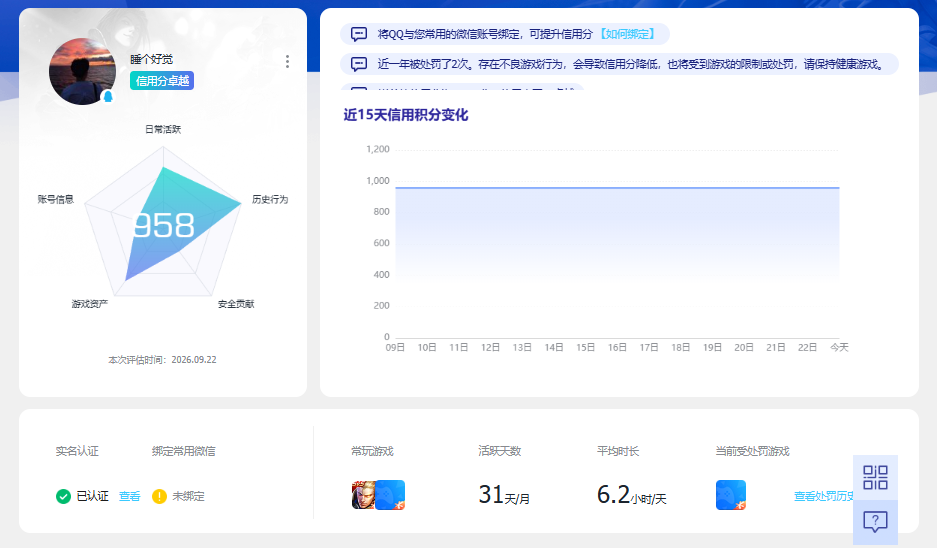Click the QQ penguin badge on avatar
The image size is (937, 548).
click(x=108, y=96)
